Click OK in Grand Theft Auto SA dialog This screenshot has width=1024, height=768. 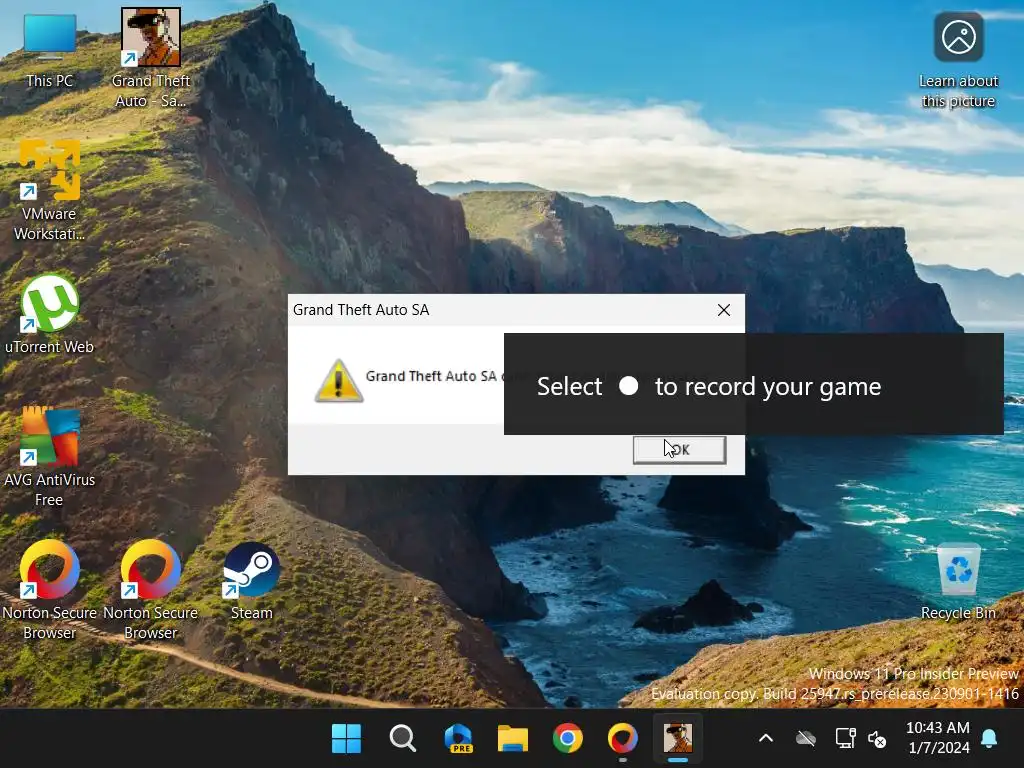tap(679, 450)
